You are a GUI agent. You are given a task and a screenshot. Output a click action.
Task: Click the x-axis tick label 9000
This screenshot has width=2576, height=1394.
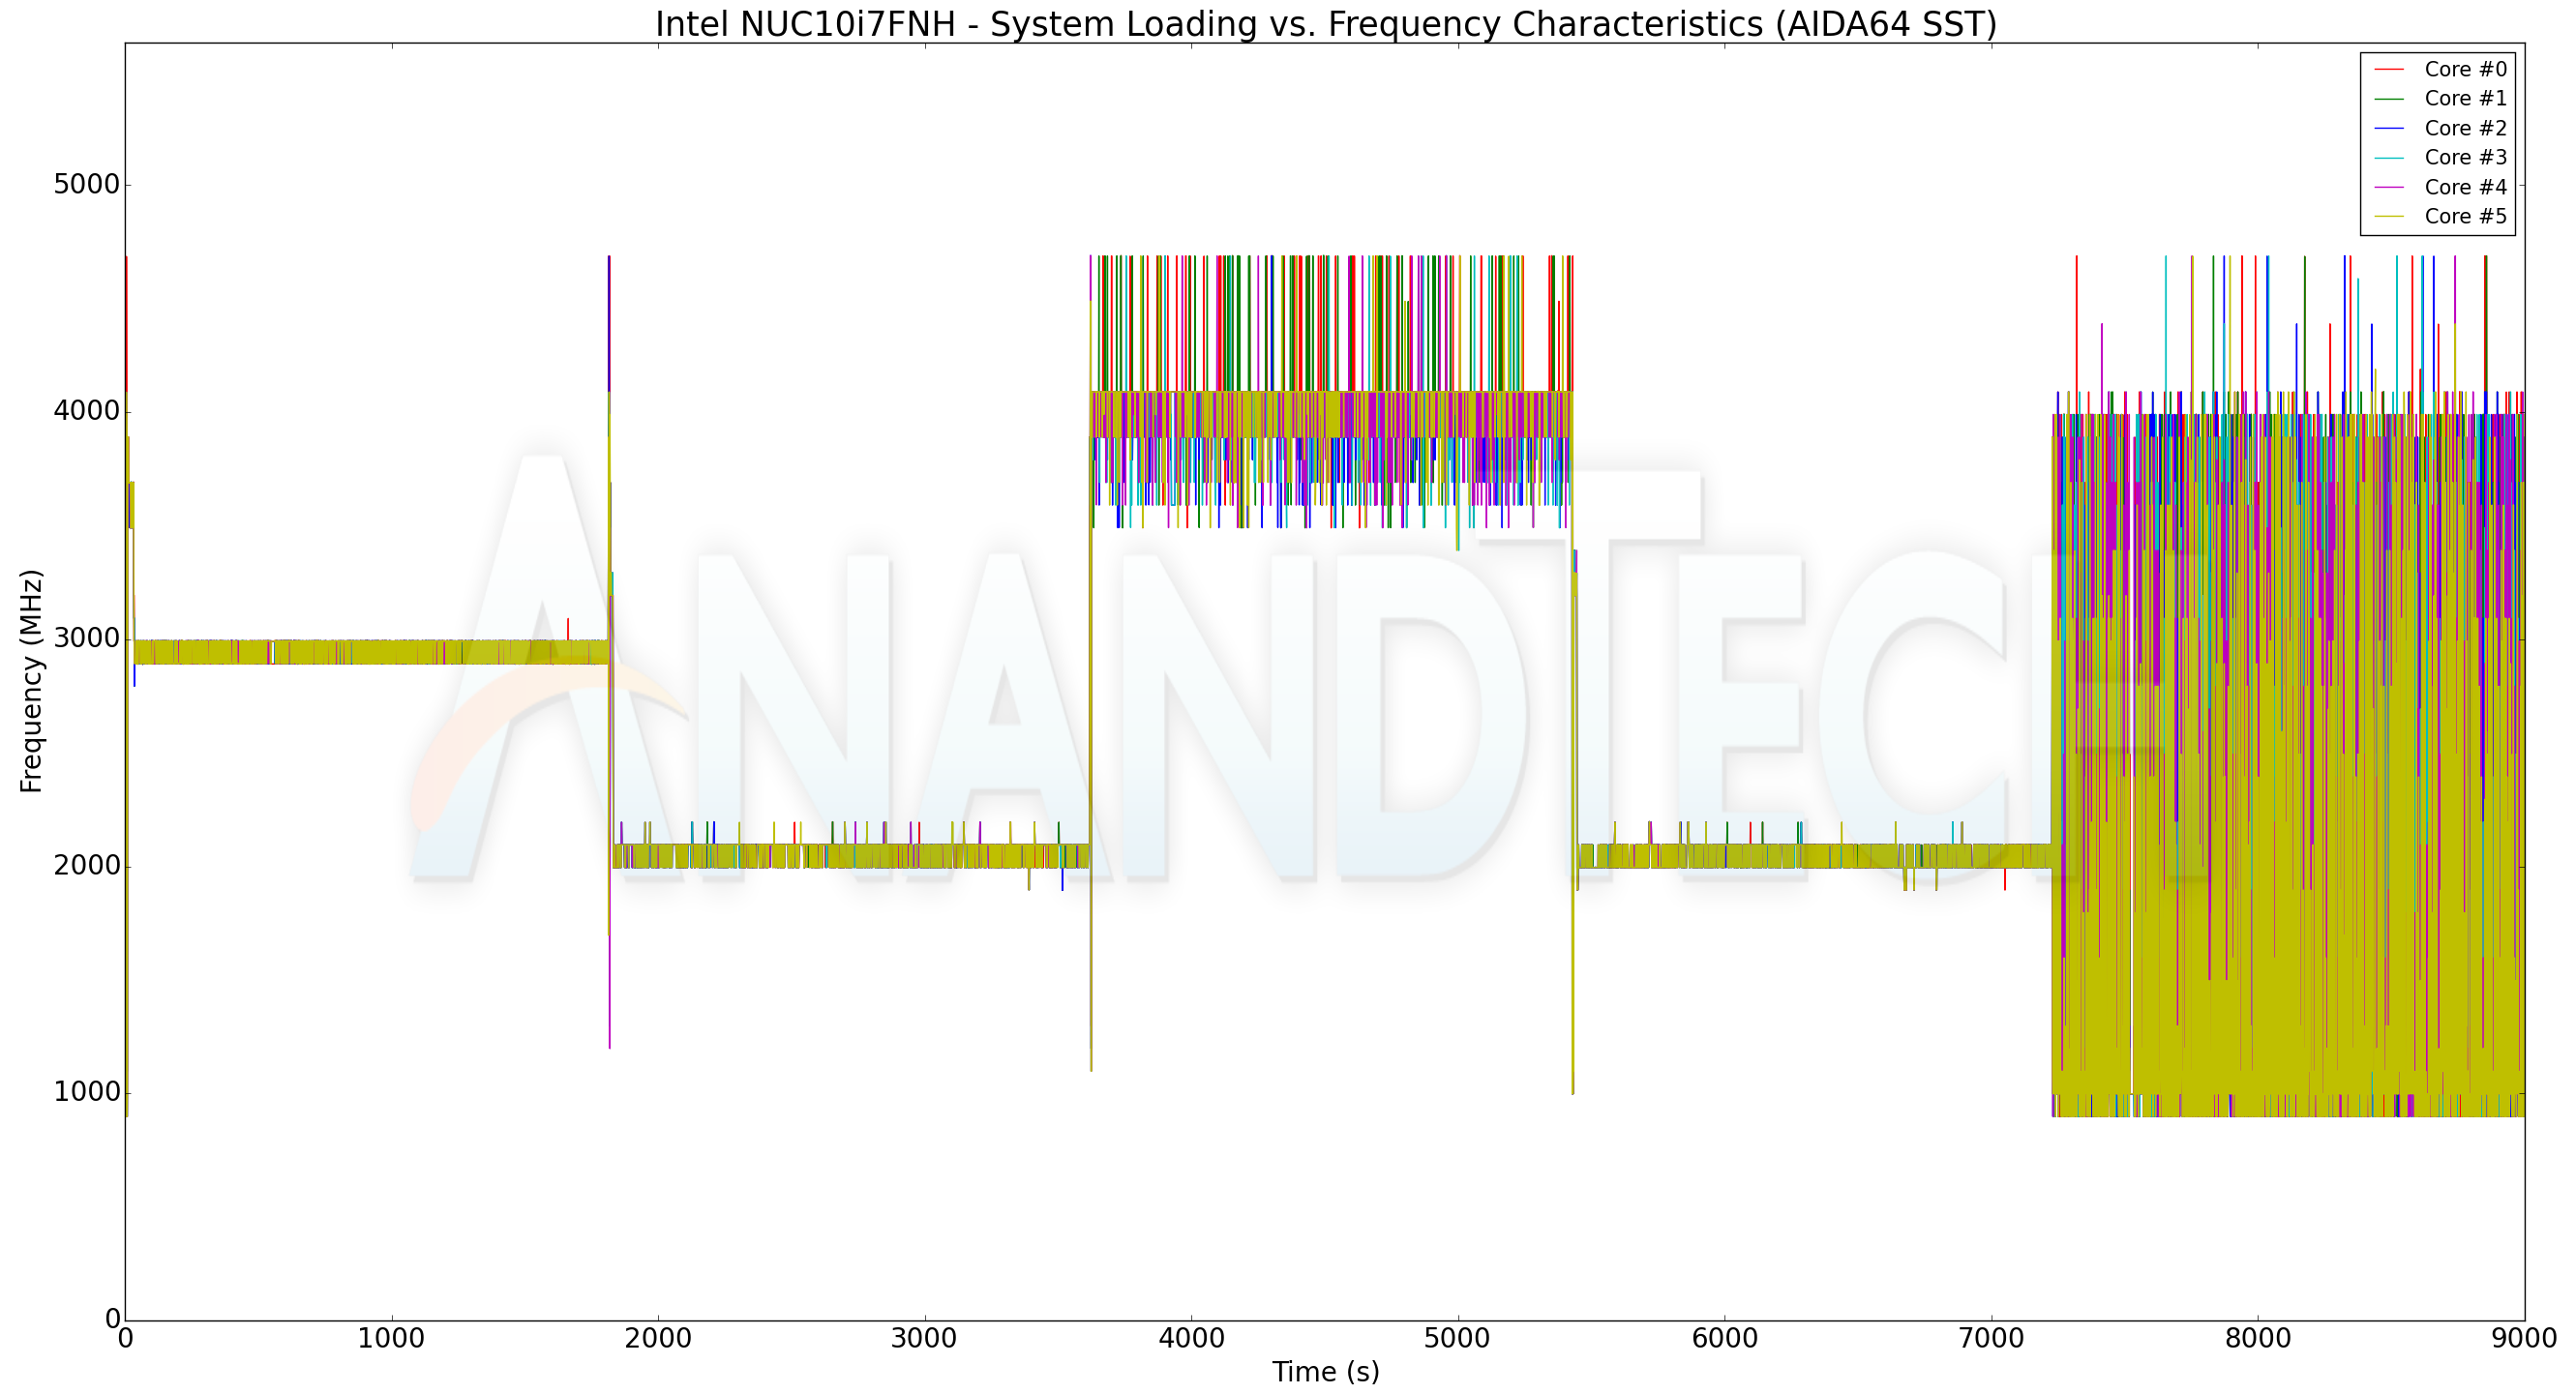[2525, 1338]
